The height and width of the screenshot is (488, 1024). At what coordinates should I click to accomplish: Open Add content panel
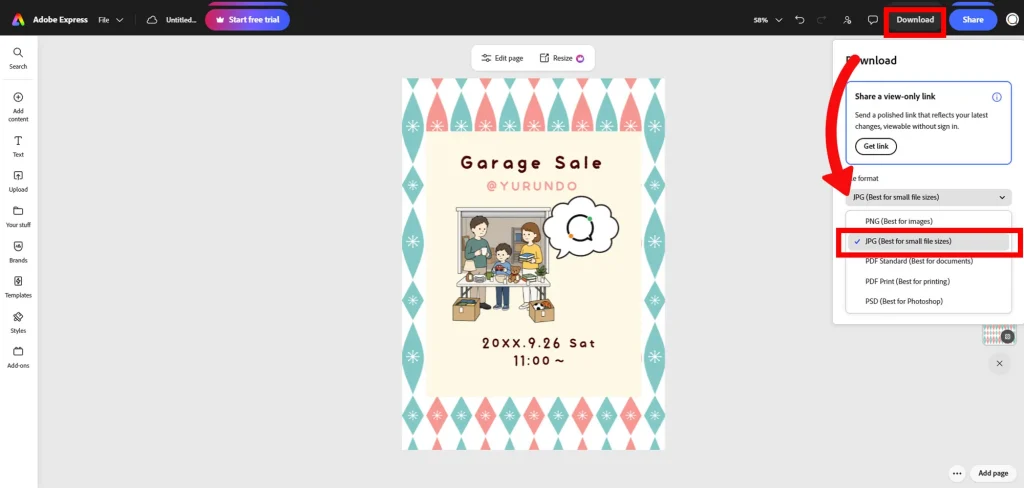pos(18,107)
